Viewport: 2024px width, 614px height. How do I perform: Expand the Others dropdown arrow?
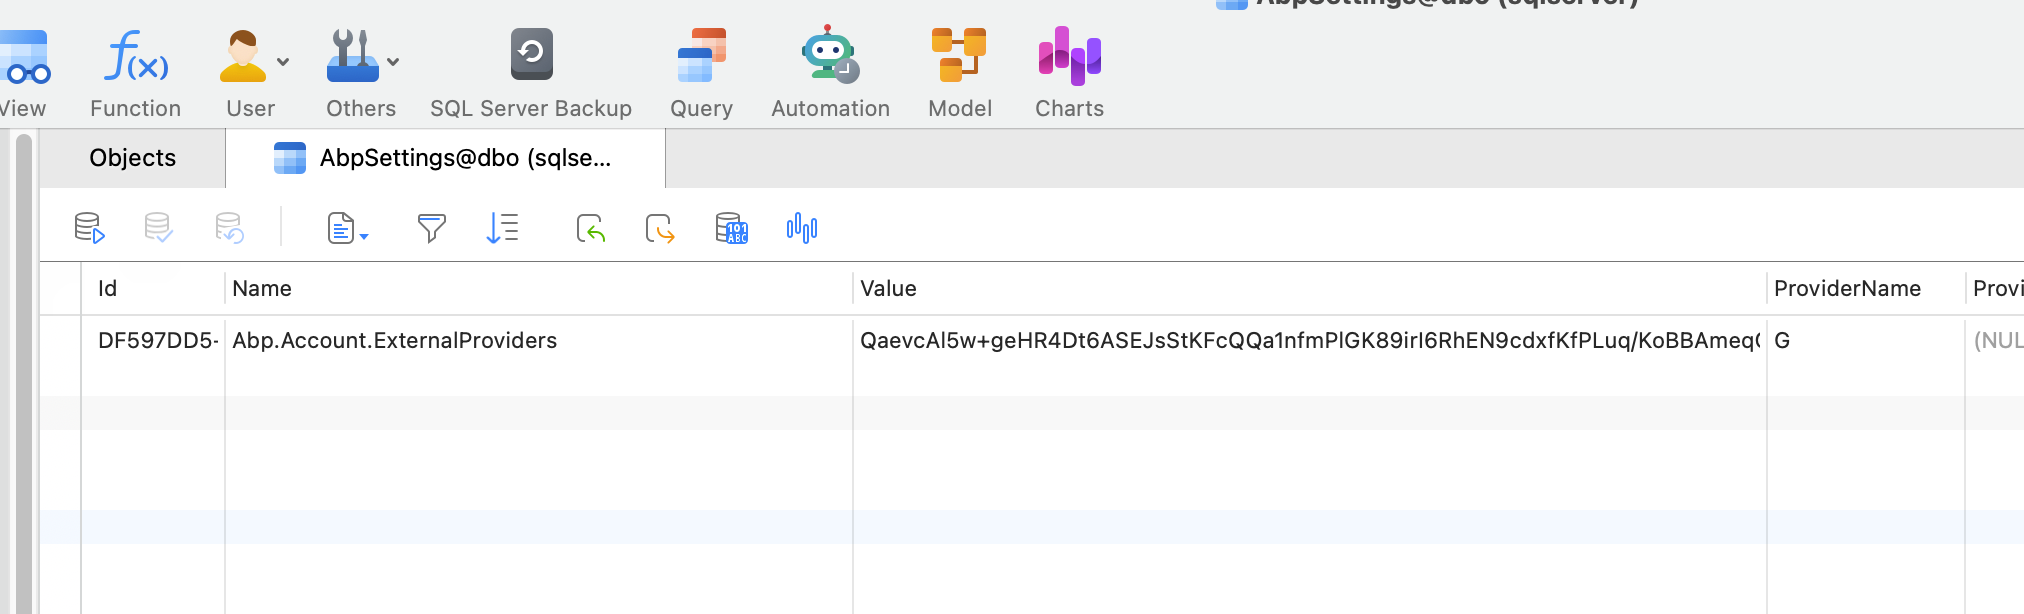[x=393, y=62]
